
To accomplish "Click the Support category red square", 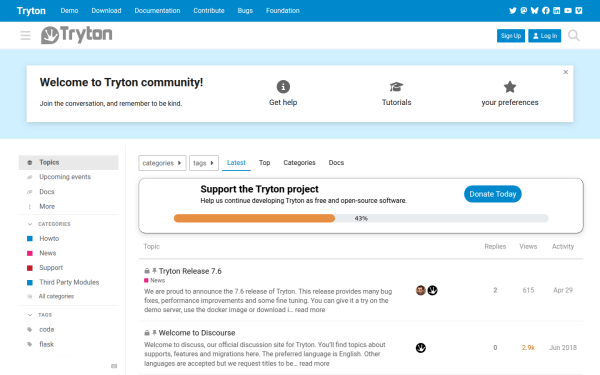I will pos(30,268).
